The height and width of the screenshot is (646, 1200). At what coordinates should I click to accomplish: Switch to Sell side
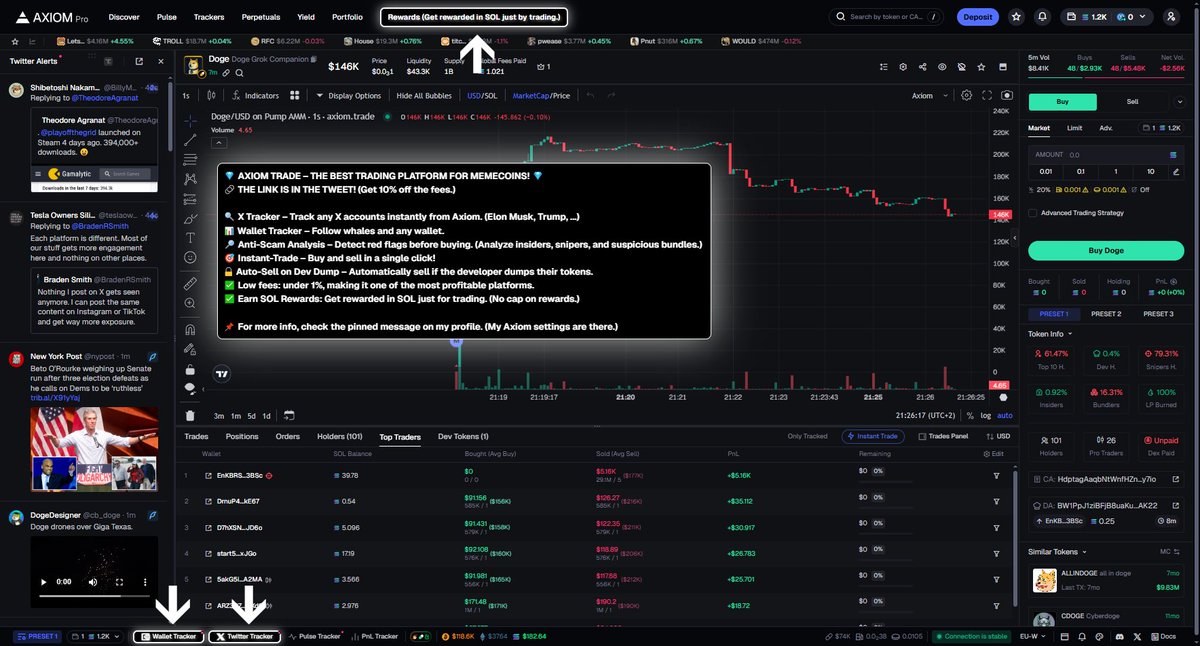click(1133, 101)
